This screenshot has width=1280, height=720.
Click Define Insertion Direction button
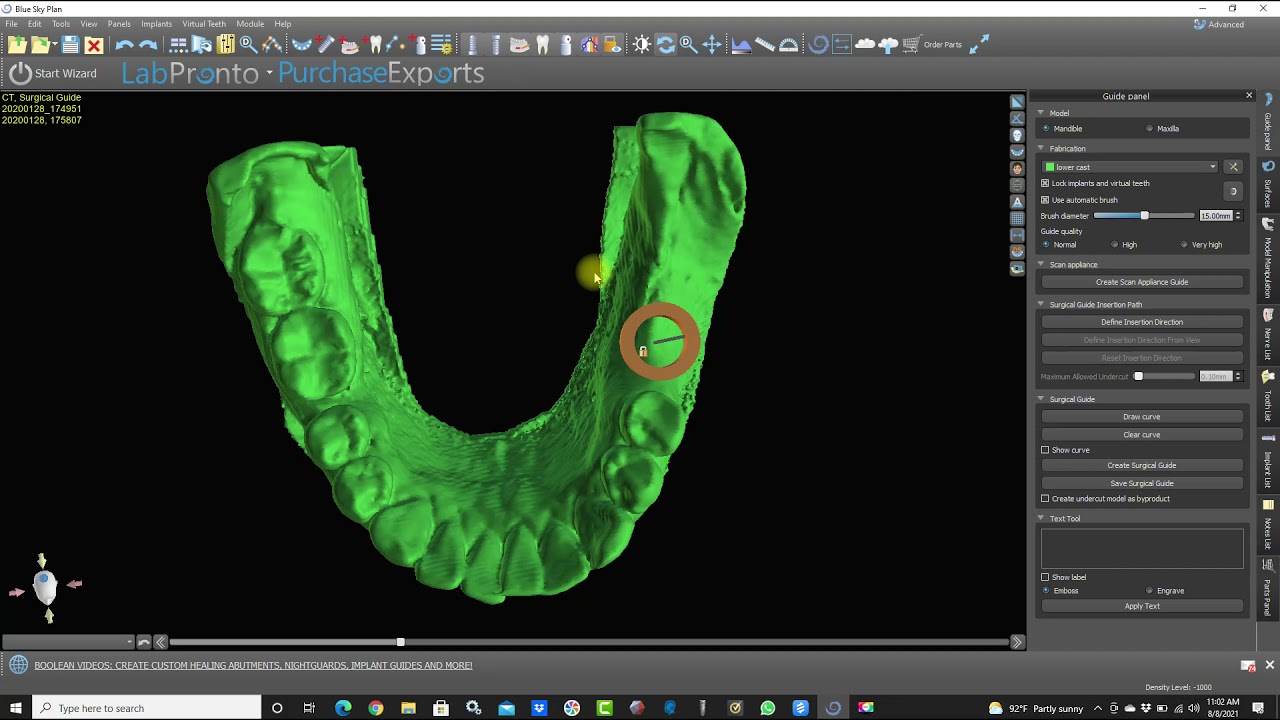pyautogui.click(x=1142, y=322)
